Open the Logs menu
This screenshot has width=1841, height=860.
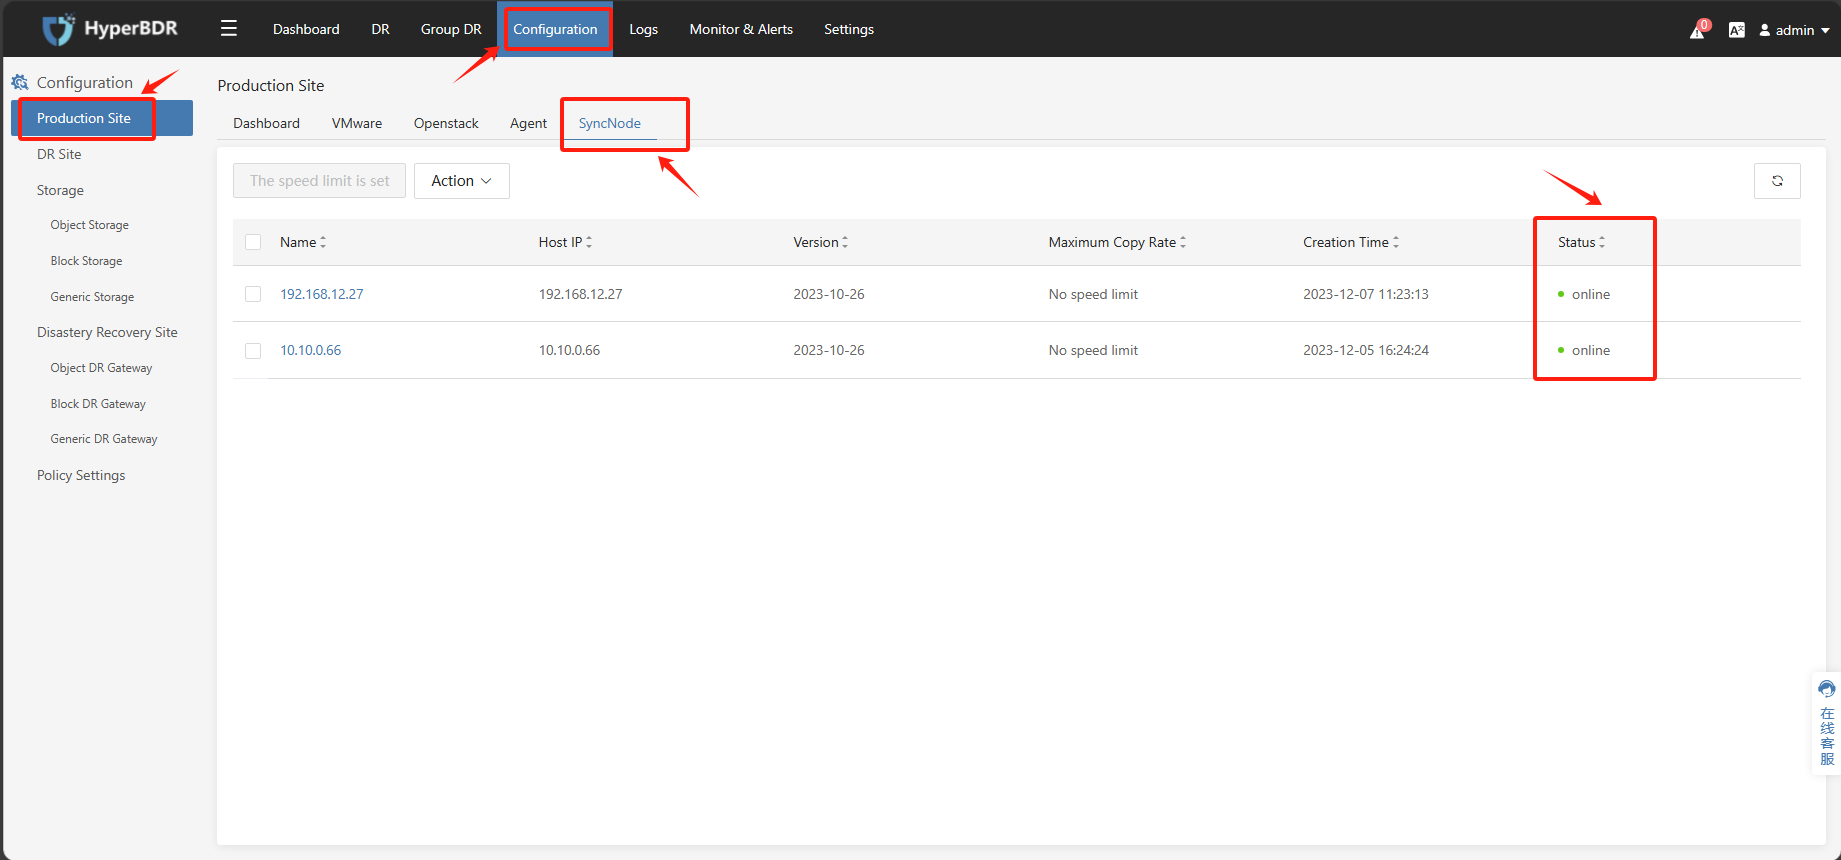tap(643, 29)
